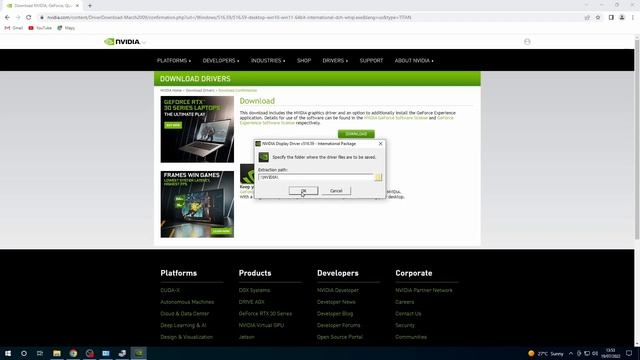Image resolution: width=640 pixels, height=360 pixels.
Task: Open the Chrome profile icon
Action: (x=622, y=18)
